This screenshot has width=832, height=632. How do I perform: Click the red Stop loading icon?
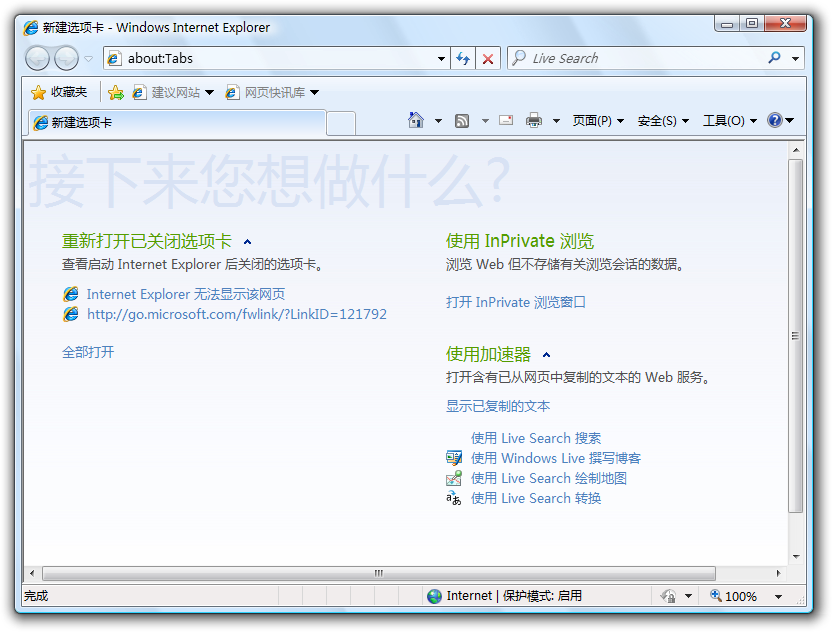click(488, 59)
